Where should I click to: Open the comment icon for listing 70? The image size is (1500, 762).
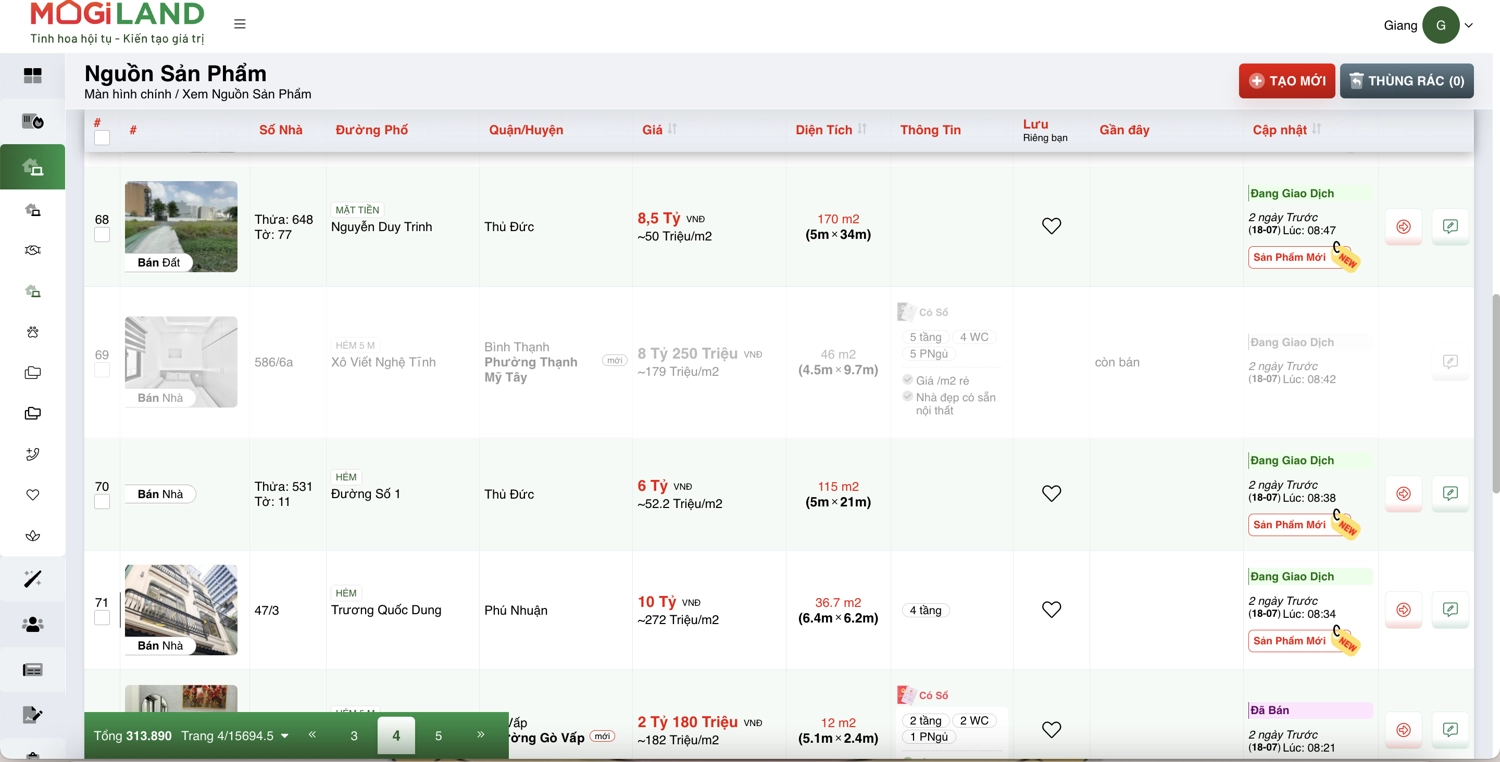[x=1450, y=493]
